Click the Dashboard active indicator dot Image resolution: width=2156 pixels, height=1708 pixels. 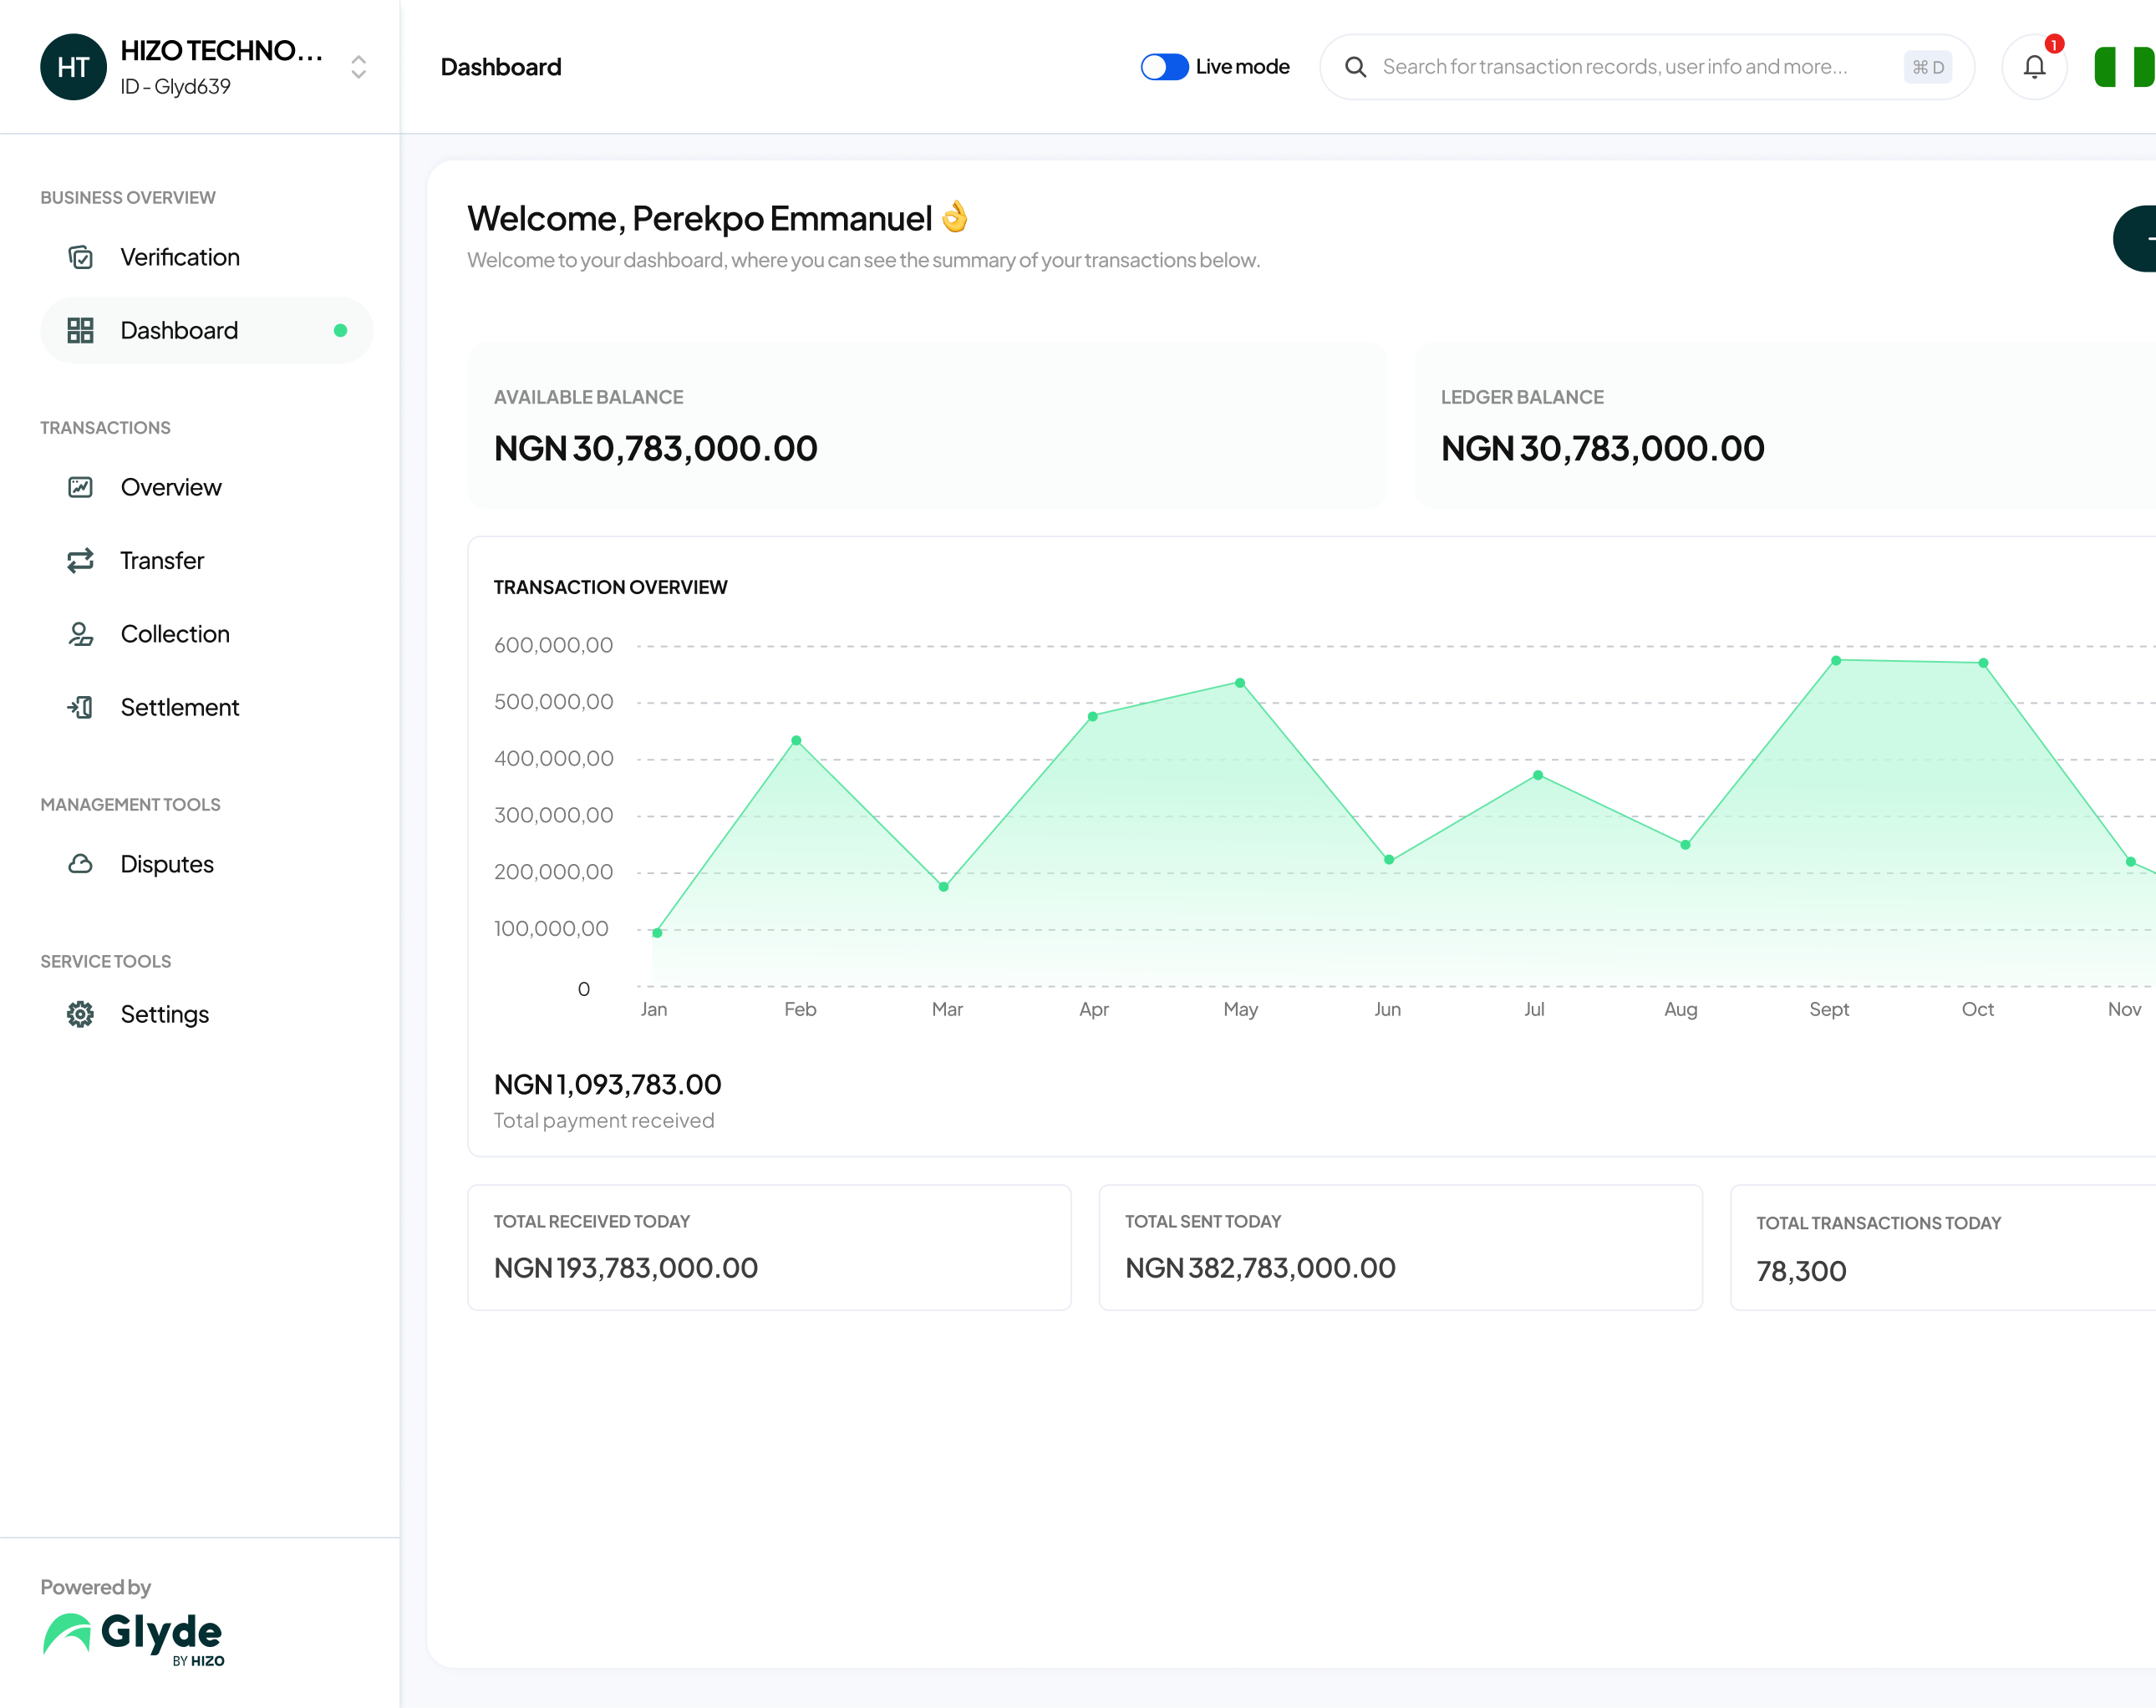point(341,329)
